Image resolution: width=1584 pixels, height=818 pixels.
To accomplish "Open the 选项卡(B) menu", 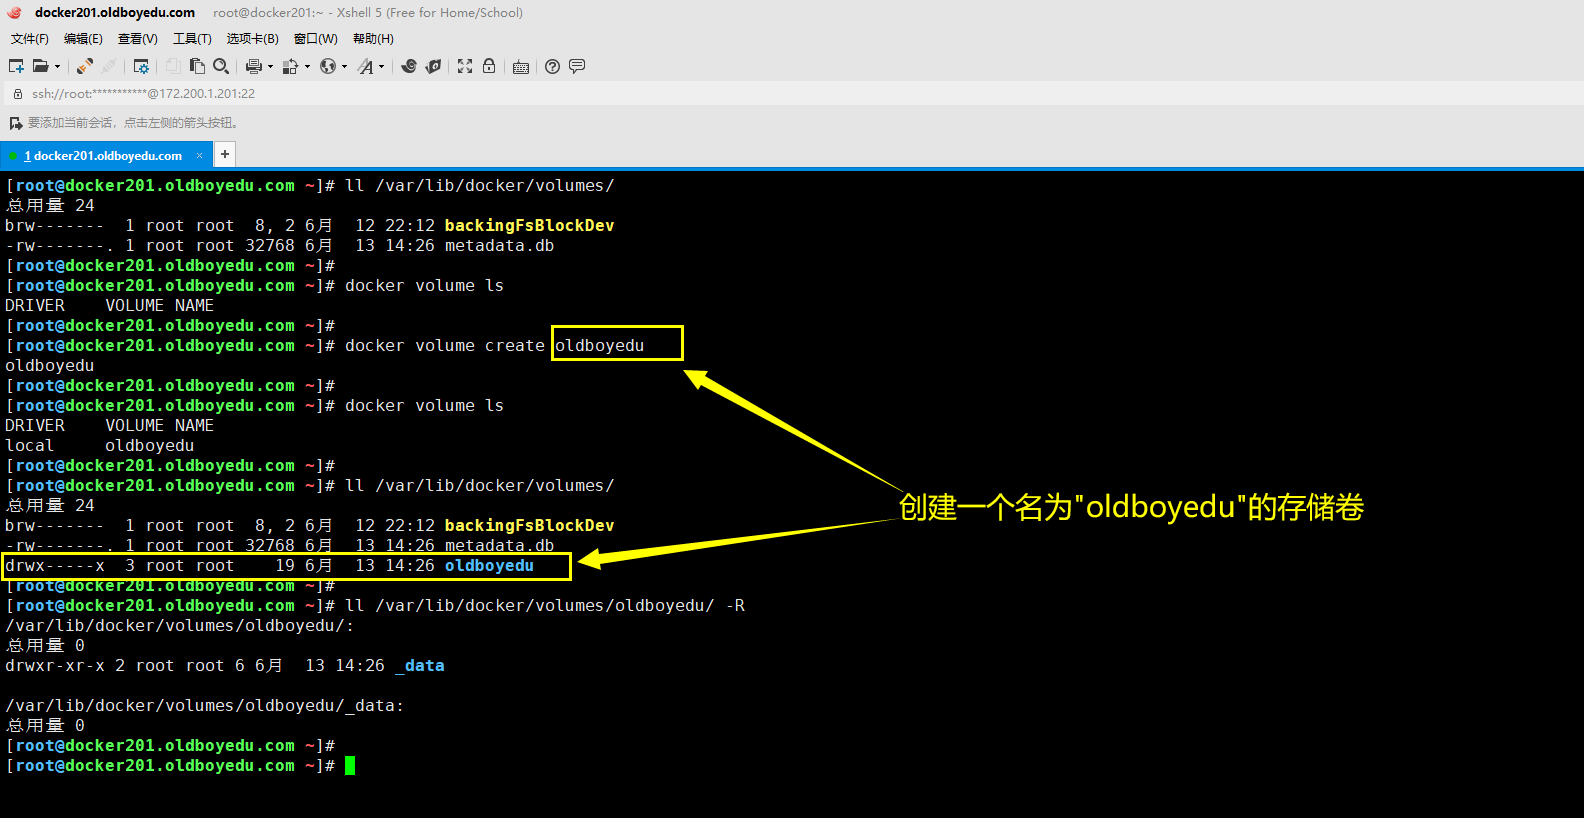I will point(253,39).
